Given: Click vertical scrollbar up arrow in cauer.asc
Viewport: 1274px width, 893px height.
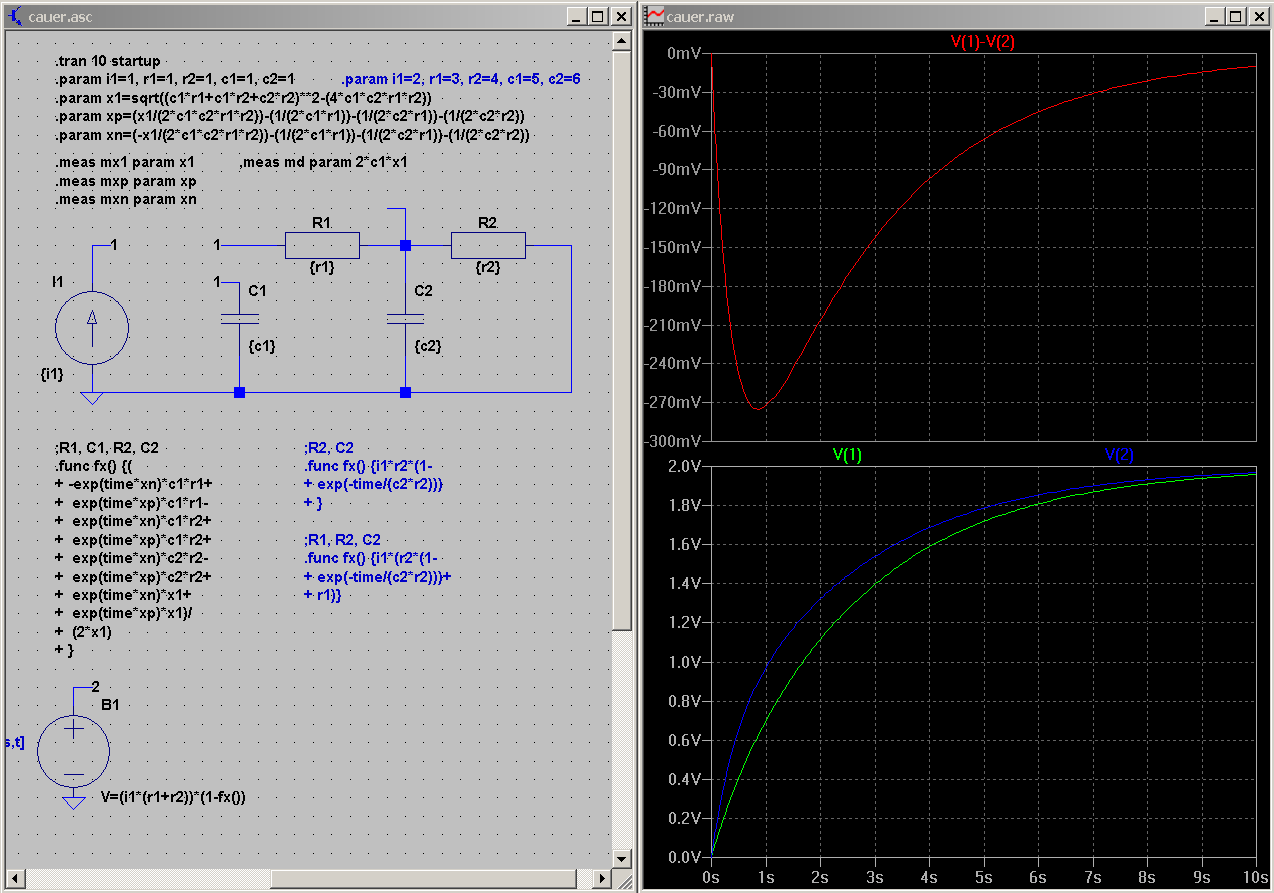Looking at the screenshot, I should click(x=622, y=40).
